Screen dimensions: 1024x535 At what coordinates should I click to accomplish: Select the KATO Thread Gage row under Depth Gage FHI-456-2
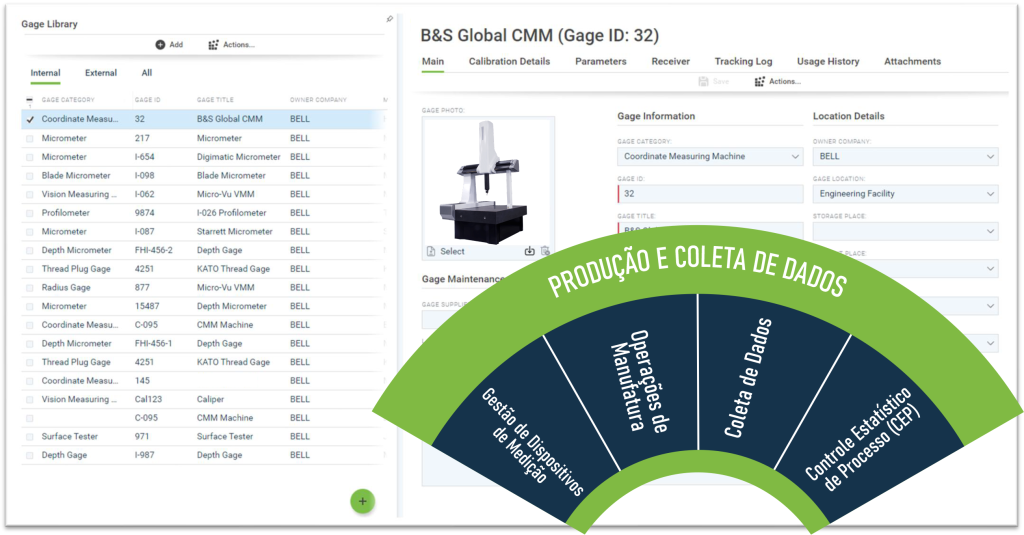201,269
